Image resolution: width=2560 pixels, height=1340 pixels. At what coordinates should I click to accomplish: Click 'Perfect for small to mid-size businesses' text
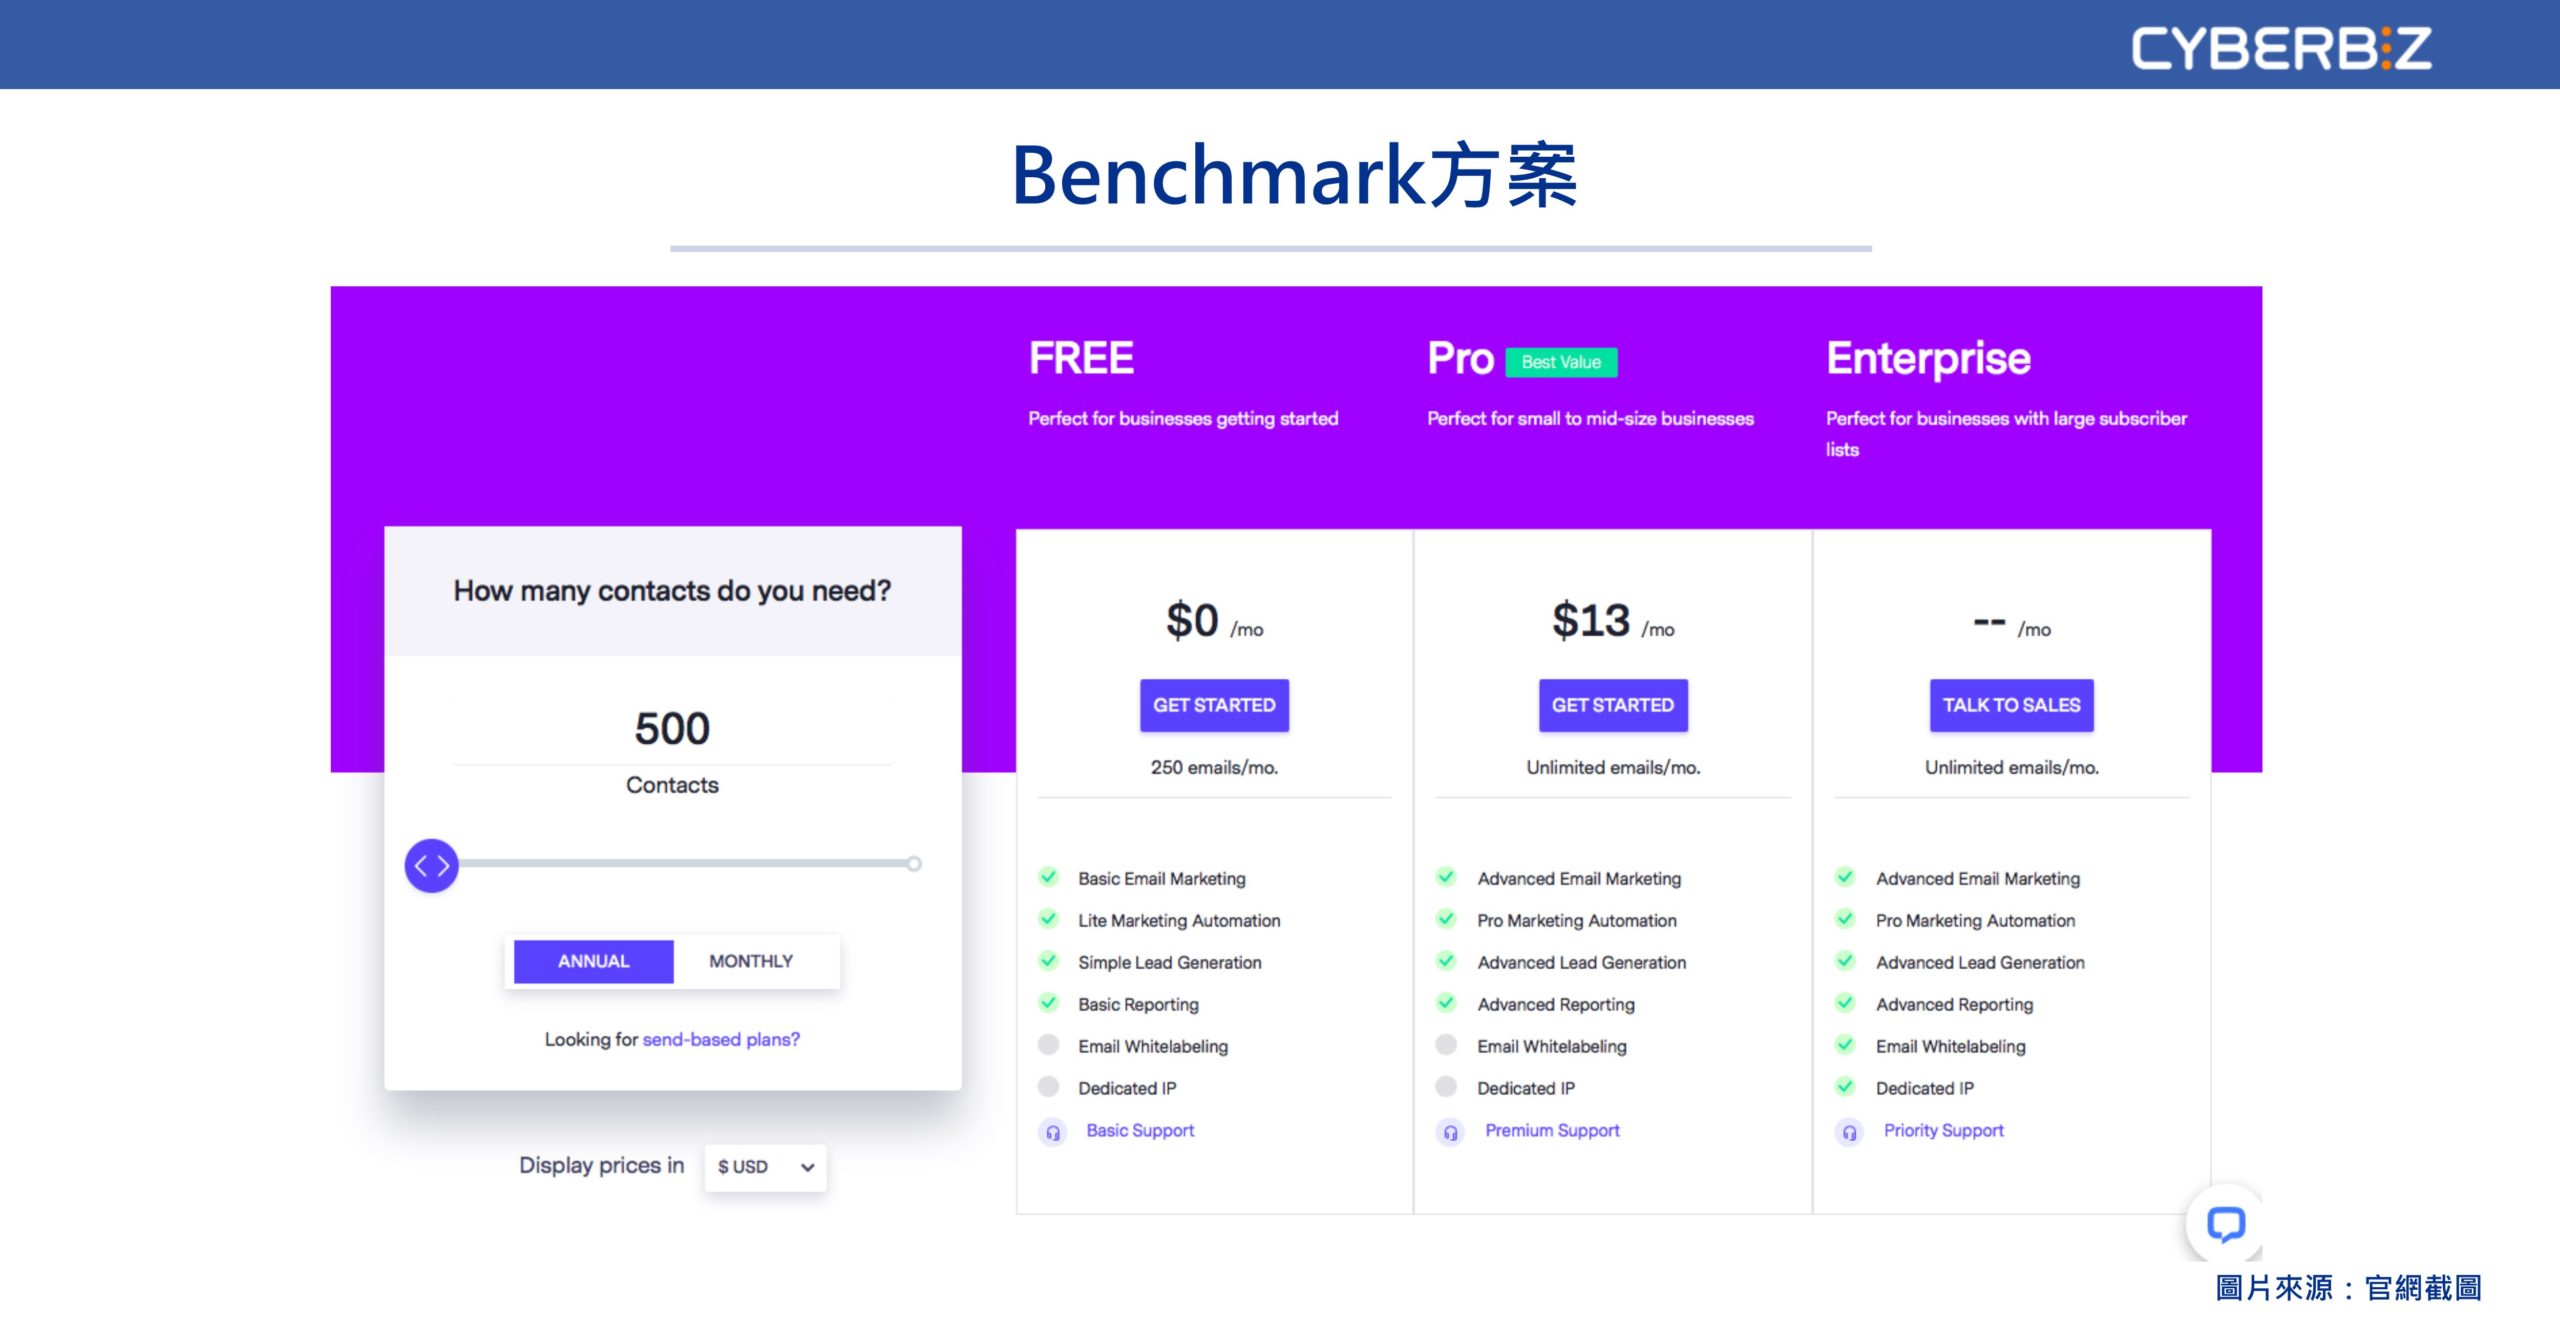tap(1590, 418)
